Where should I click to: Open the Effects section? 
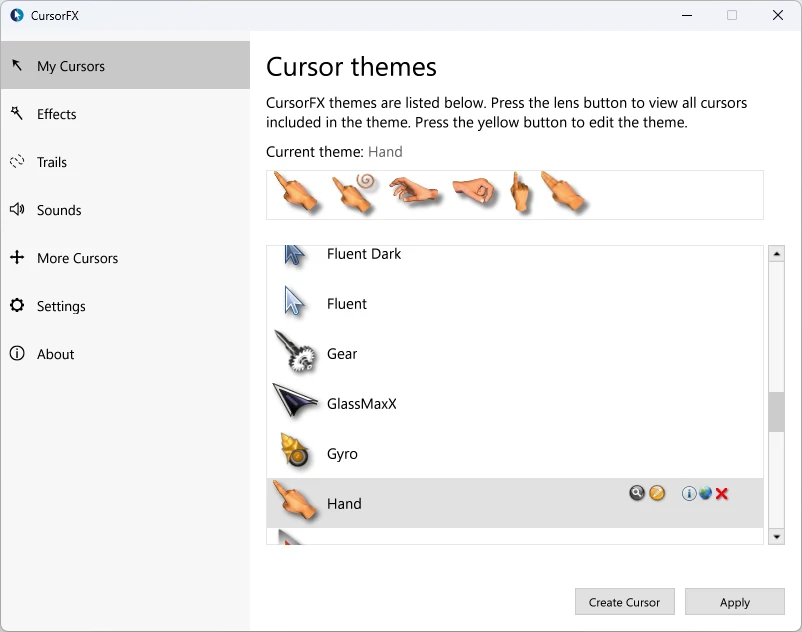coord(125,114)
